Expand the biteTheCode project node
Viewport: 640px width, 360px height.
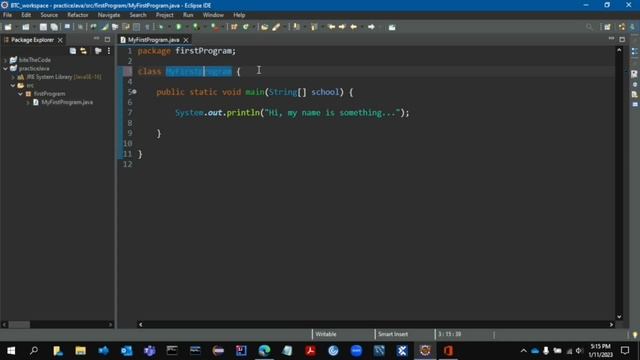[5, 60]
